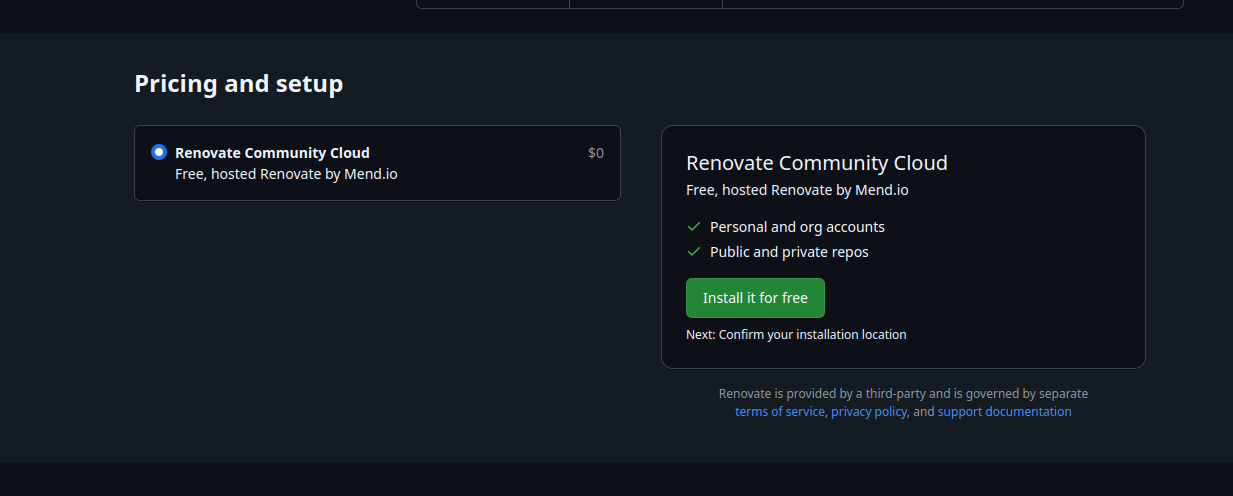The width and height of the screenshot is (1233, 496).
Task: Click the Personal and org accounts text
Action: (x=797, y=227)
